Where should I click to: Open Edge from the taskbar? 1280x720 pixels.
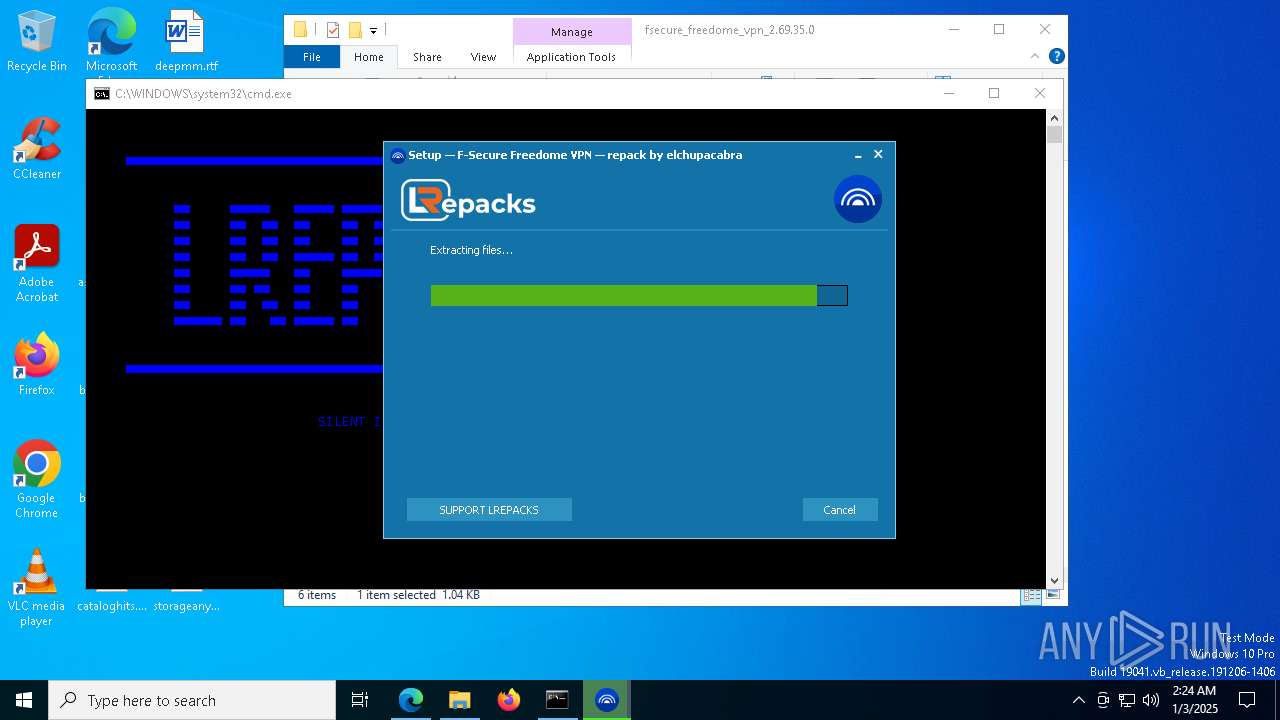411,700
